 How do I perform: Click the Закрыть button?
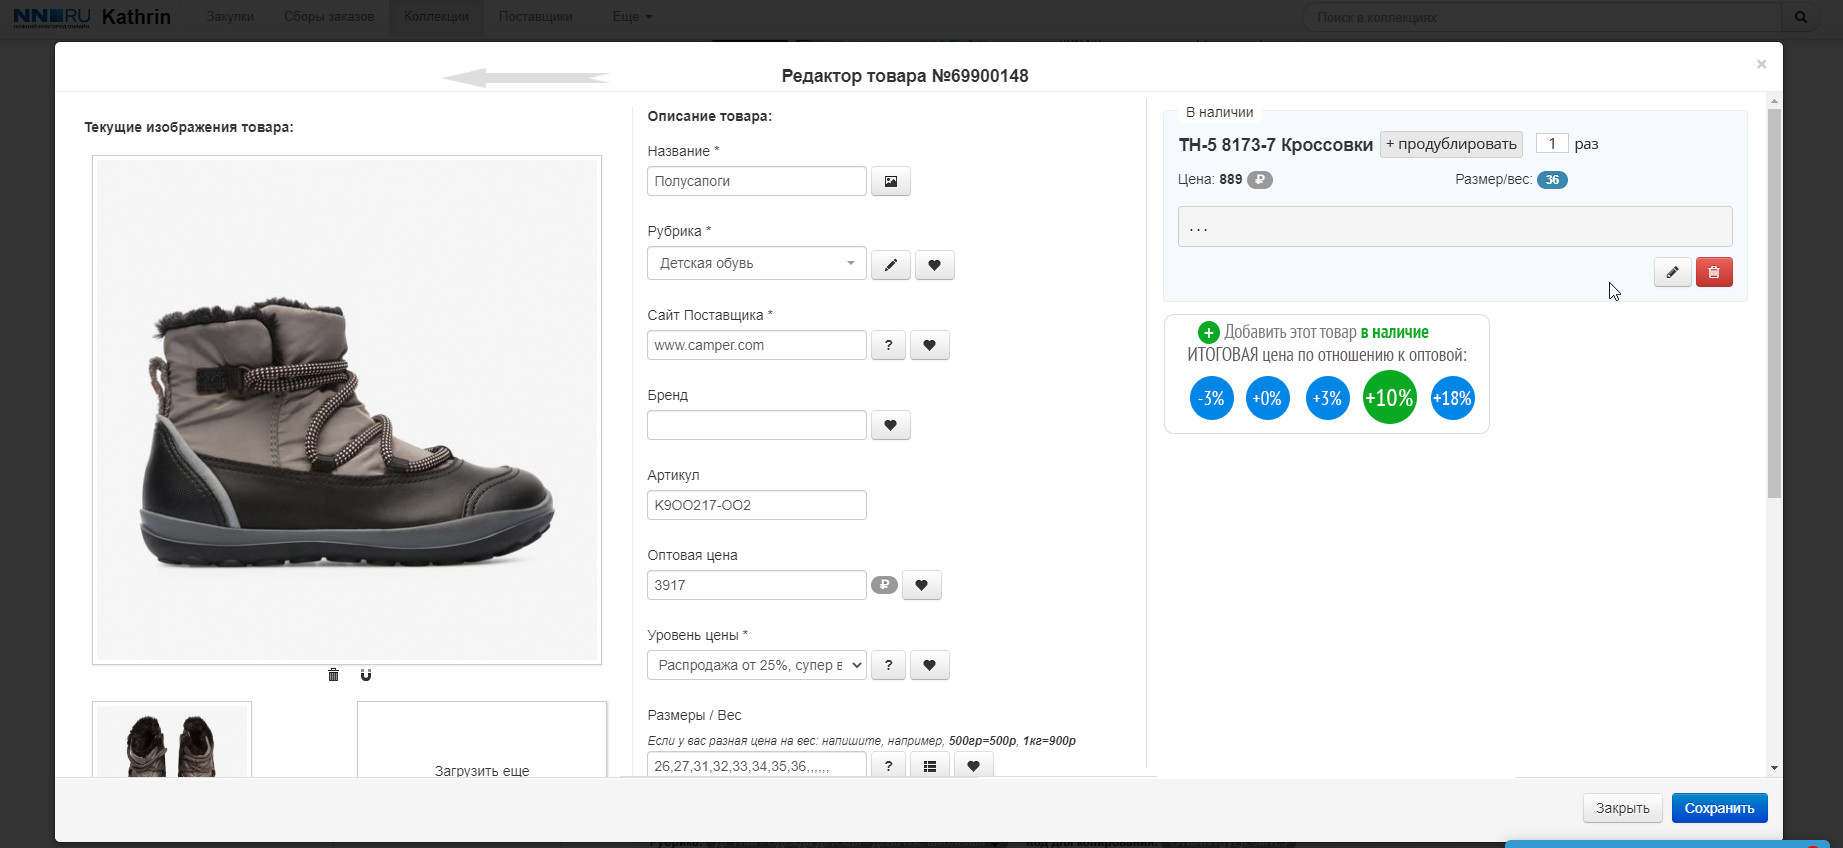(x=1622, y=808)
